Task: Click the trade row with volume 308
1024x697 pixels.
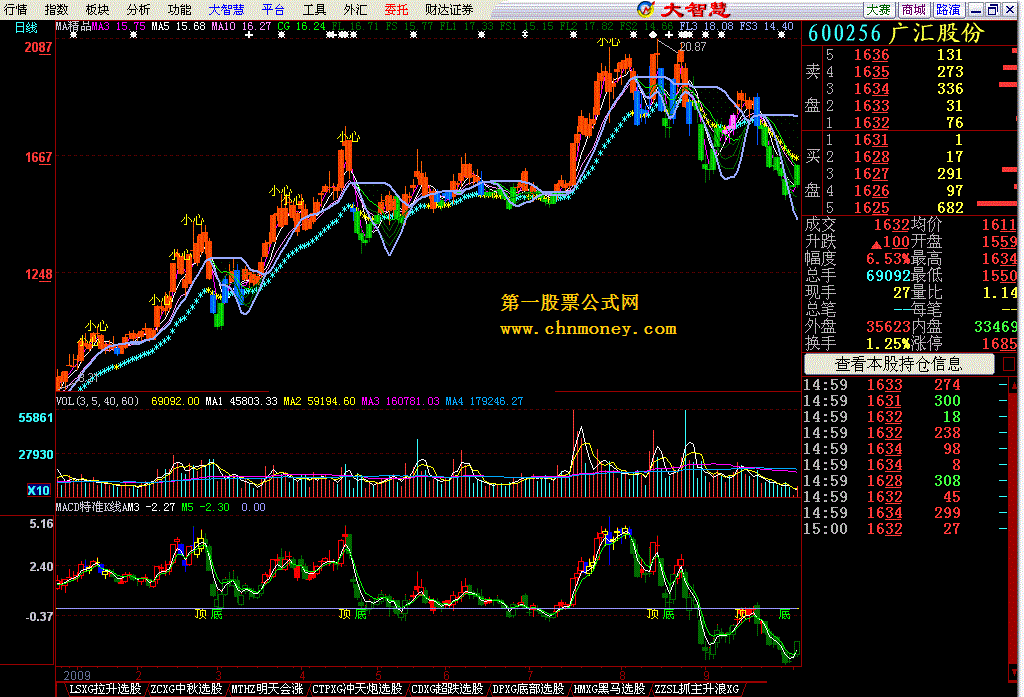Action: tap(906, 481)
